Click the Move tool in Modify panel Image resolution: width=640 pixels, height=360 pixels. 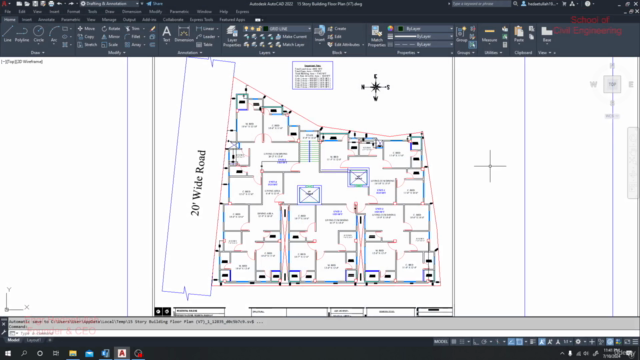coord(86,29)
